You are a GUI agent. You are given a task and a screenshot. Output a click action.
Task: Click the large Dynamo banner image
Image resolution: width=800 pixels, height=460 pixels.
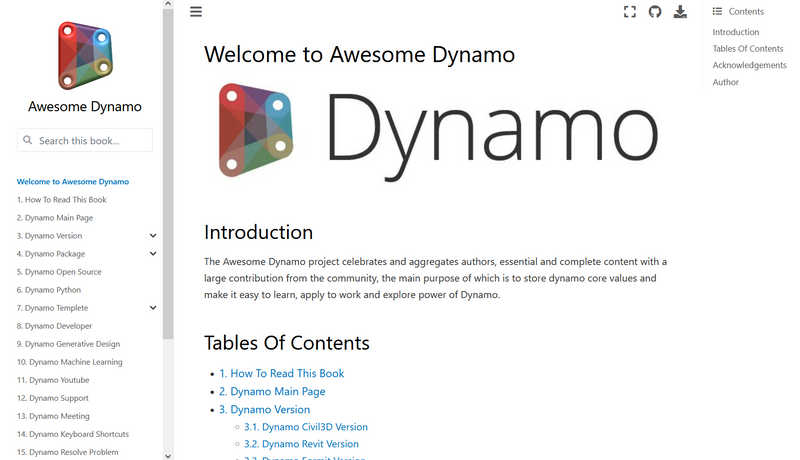click(x=439, y=132)
